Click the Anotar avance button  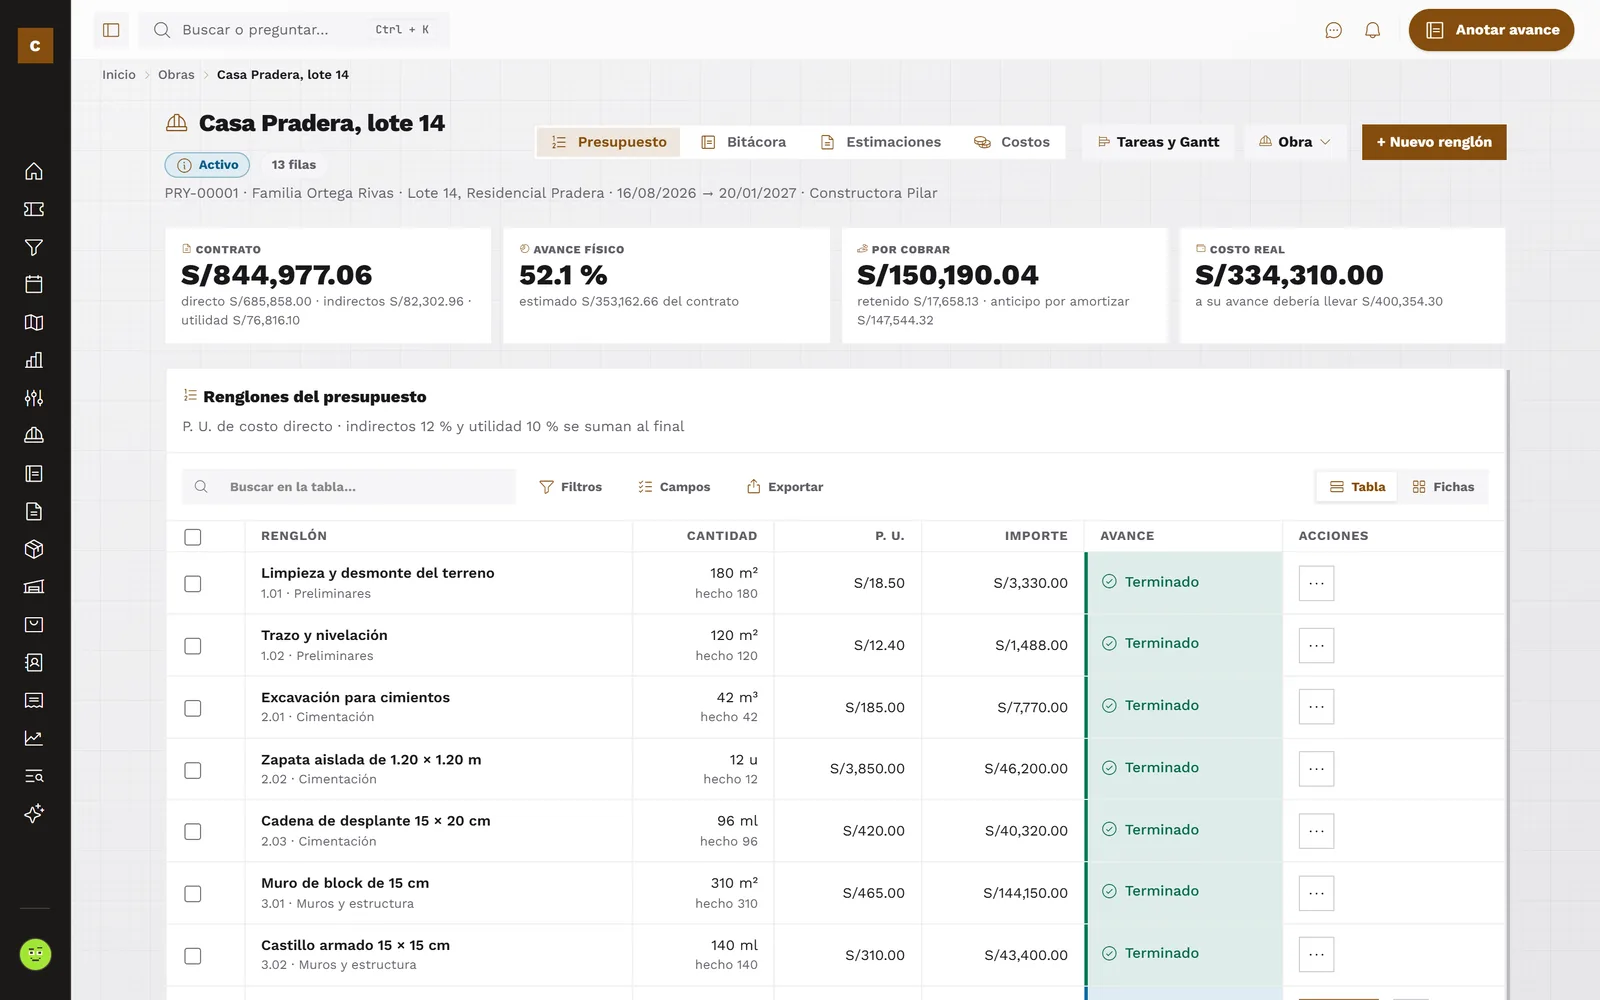tap(1491, 30)
